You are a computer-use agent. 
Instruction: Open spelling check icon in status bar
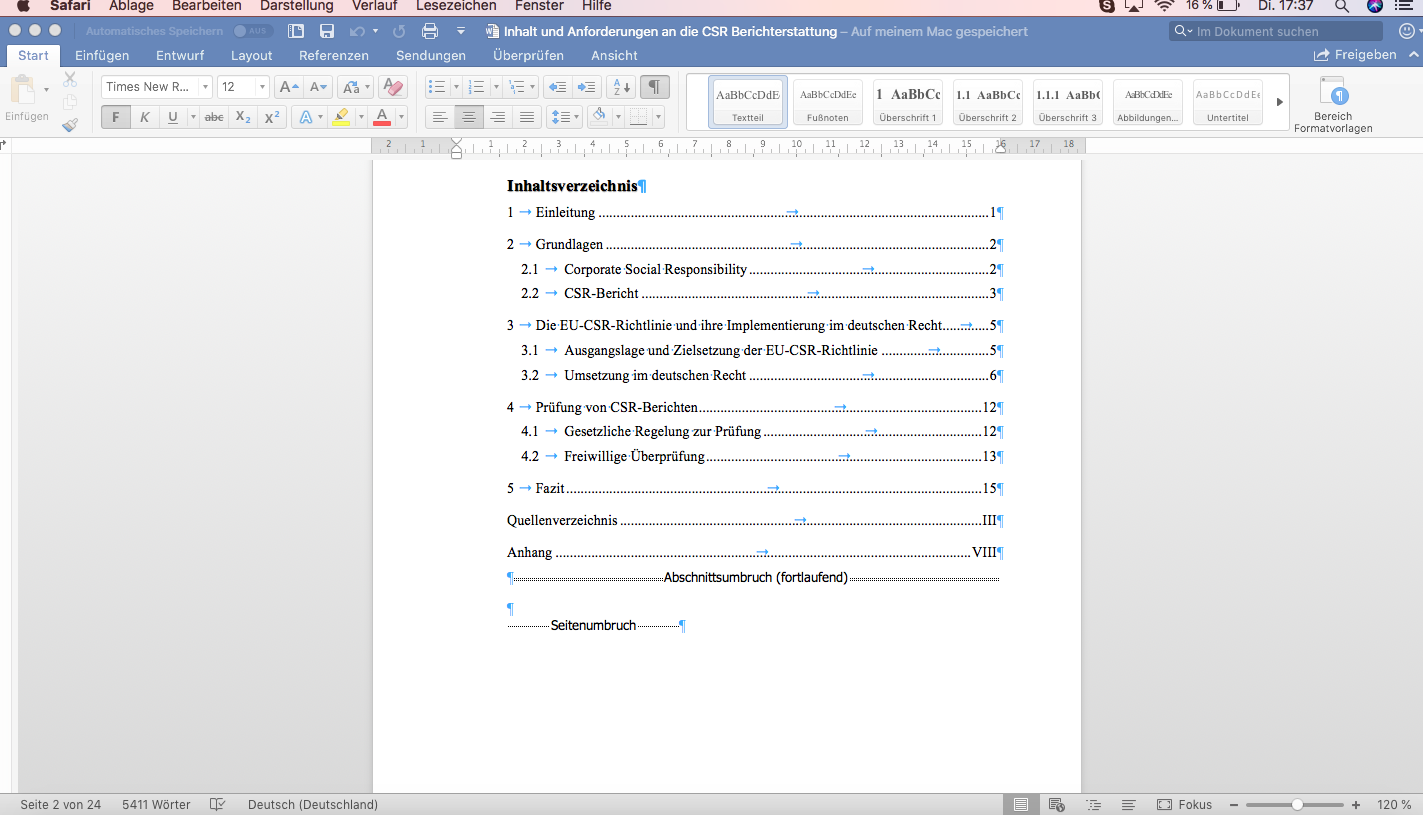[218, 804]
